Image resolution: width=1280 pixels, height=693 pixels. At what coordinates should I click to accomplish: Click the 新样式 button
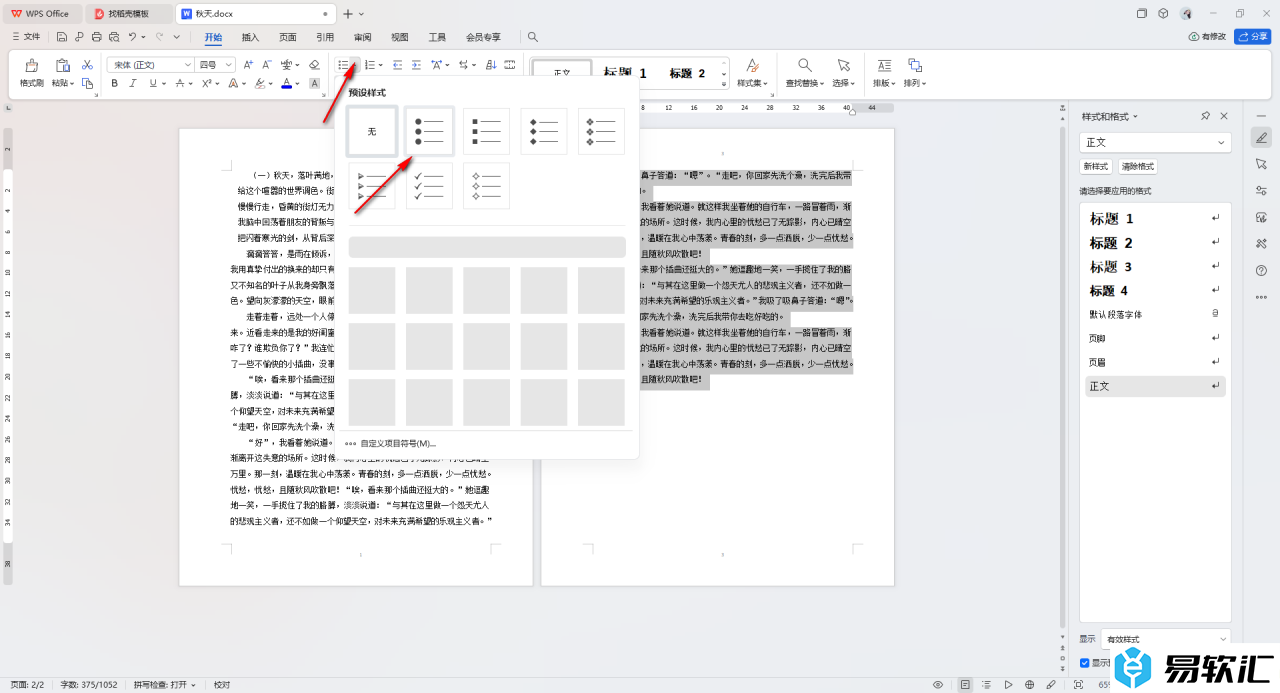click(x=1096, y=167)
